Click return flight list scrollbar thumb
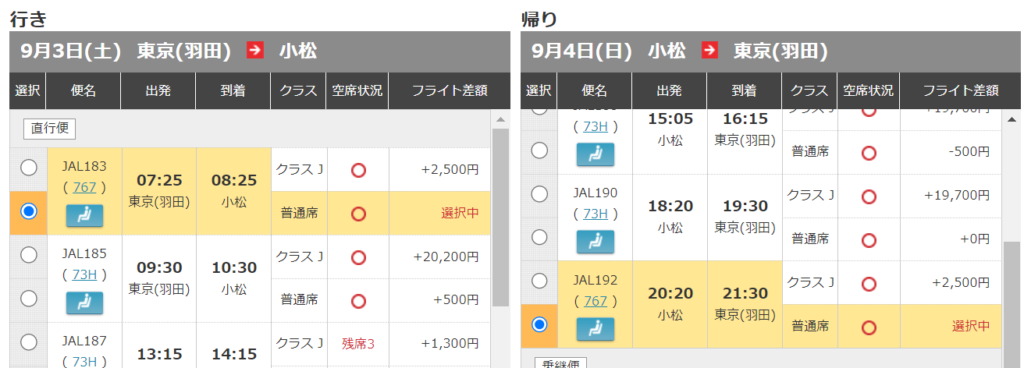The image size is (1024, 368). 1012,304
